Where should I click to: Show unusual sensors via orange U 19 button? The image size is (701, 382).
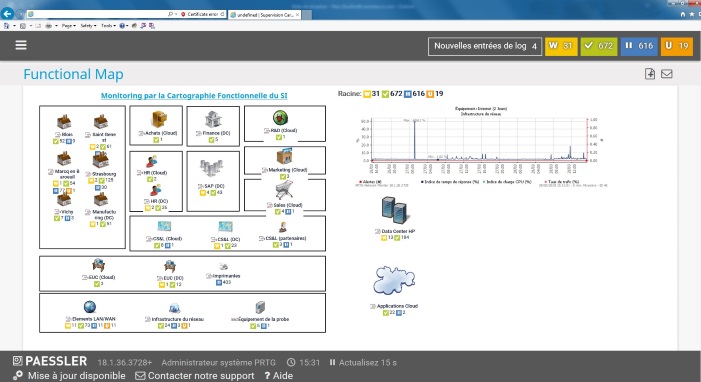[x=676, y=46]
